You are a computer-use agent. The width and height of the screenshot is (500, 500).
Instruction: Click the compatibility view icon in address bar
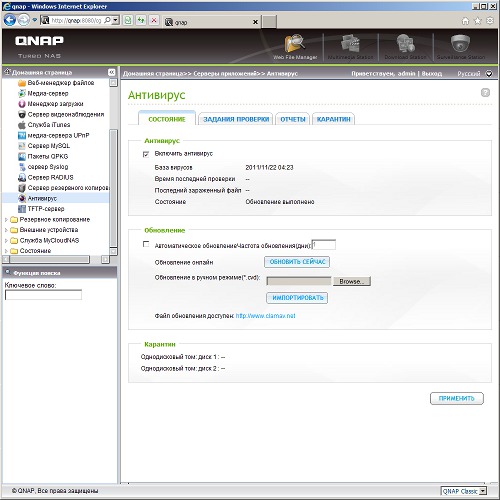128,21
